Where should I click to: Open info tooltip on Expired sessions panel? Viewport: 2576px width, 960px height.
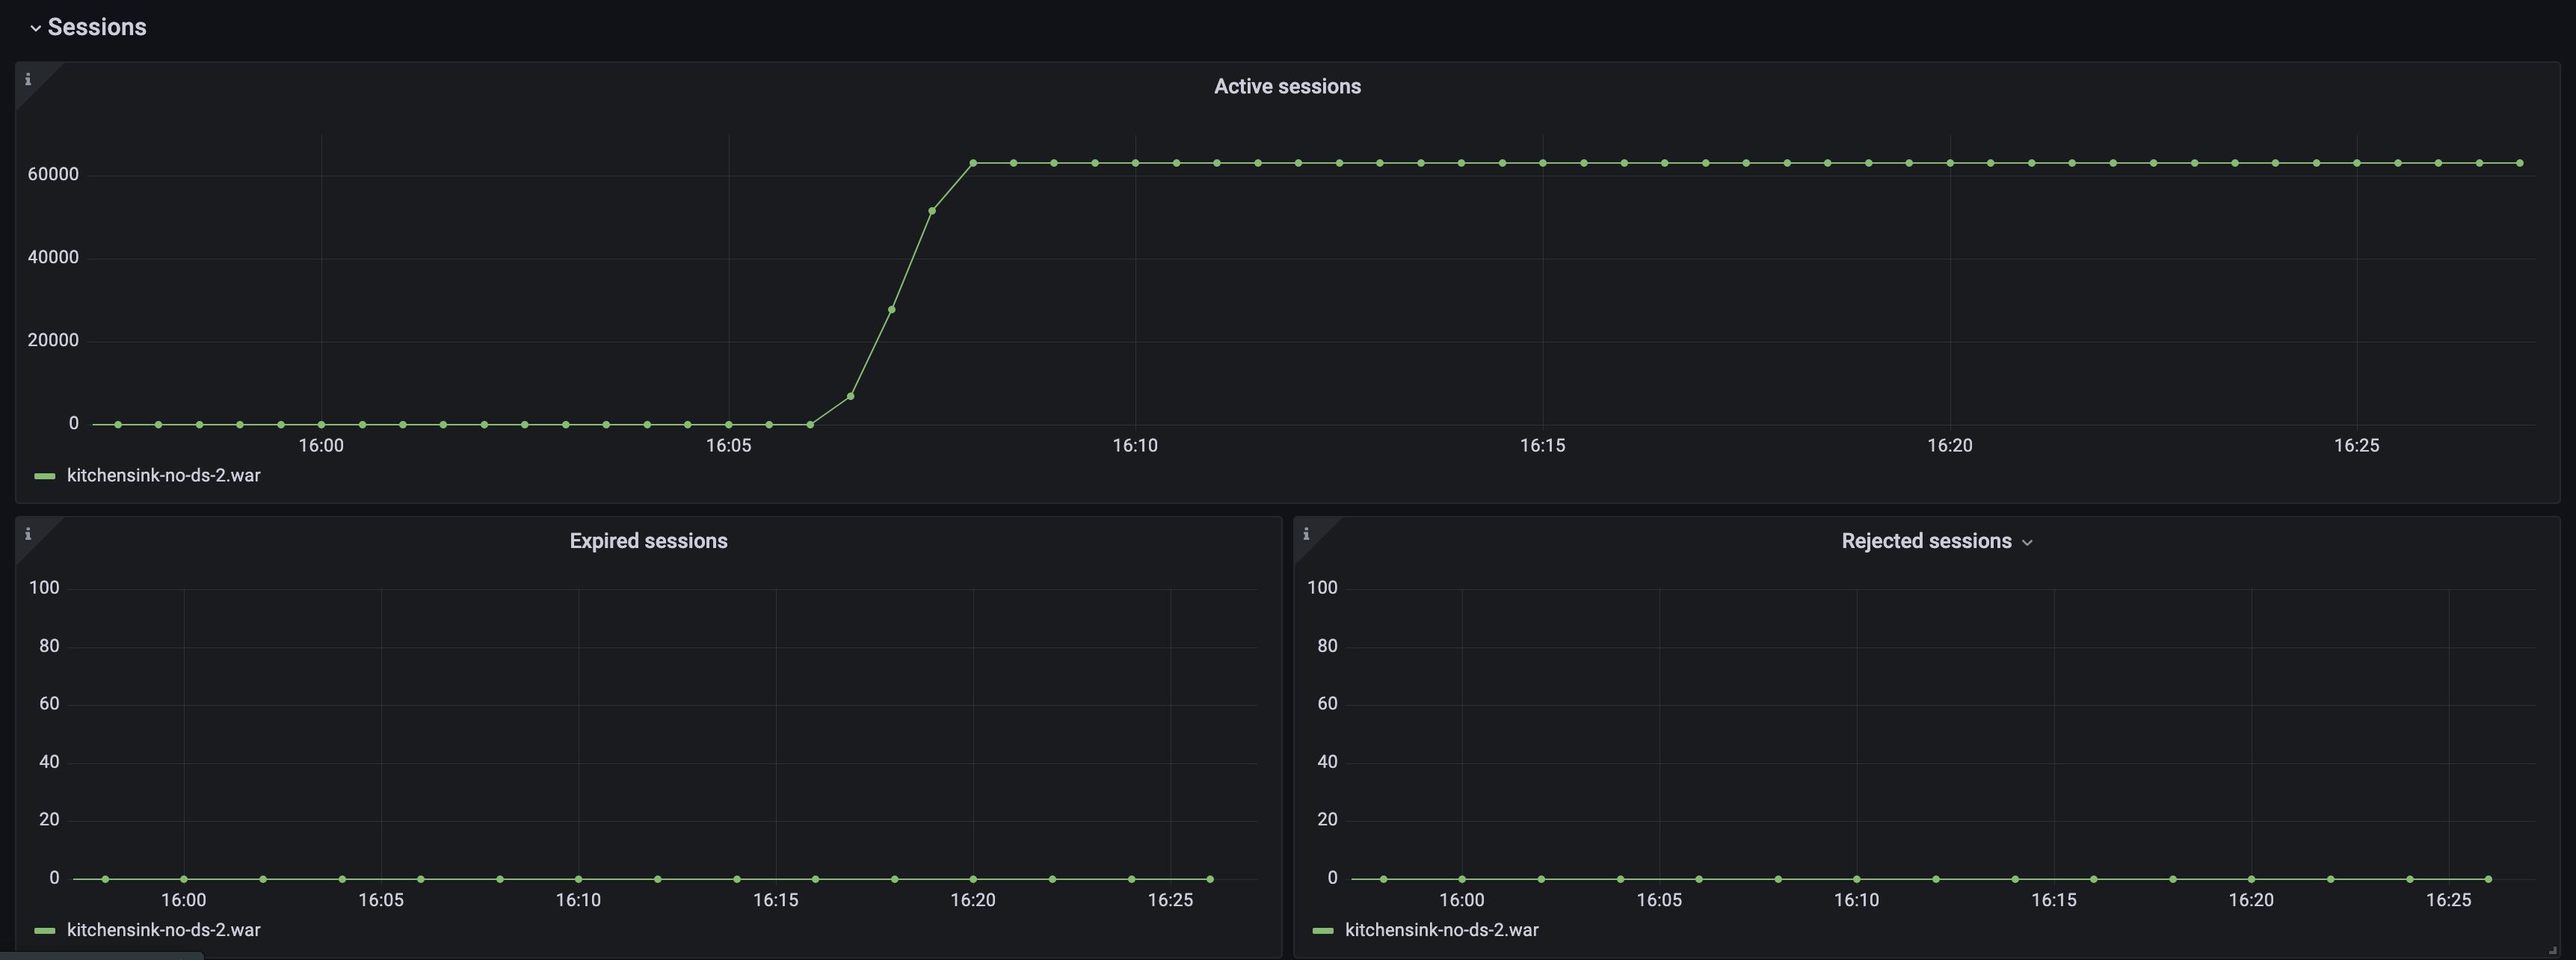click(29, 533)
